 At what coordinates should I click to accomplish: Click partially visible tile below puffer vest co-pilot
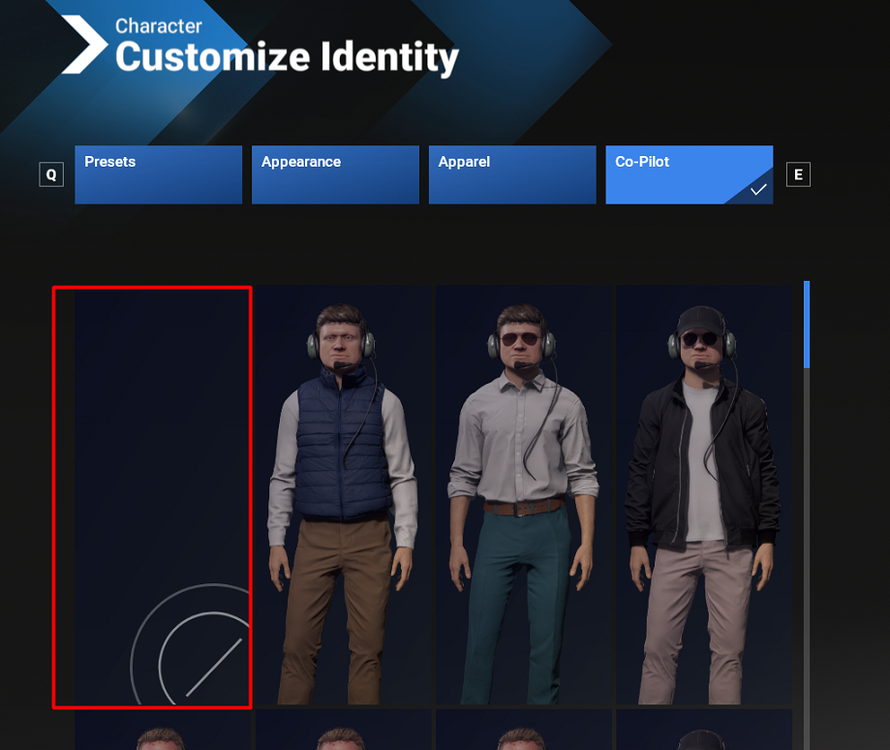click(343, 731)
